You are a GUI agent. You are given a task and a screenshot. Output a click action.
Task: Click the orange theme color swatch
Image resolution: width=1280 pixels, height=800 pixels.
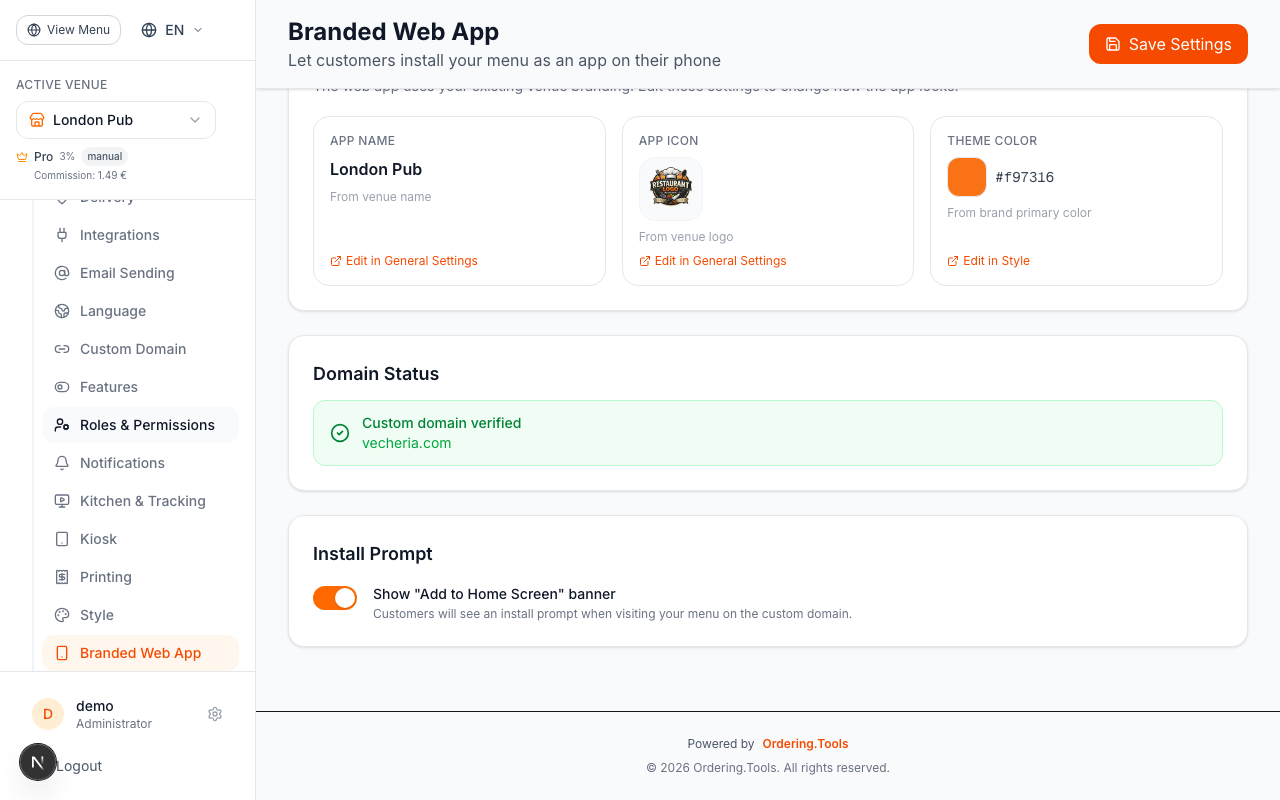coord(967,177)
